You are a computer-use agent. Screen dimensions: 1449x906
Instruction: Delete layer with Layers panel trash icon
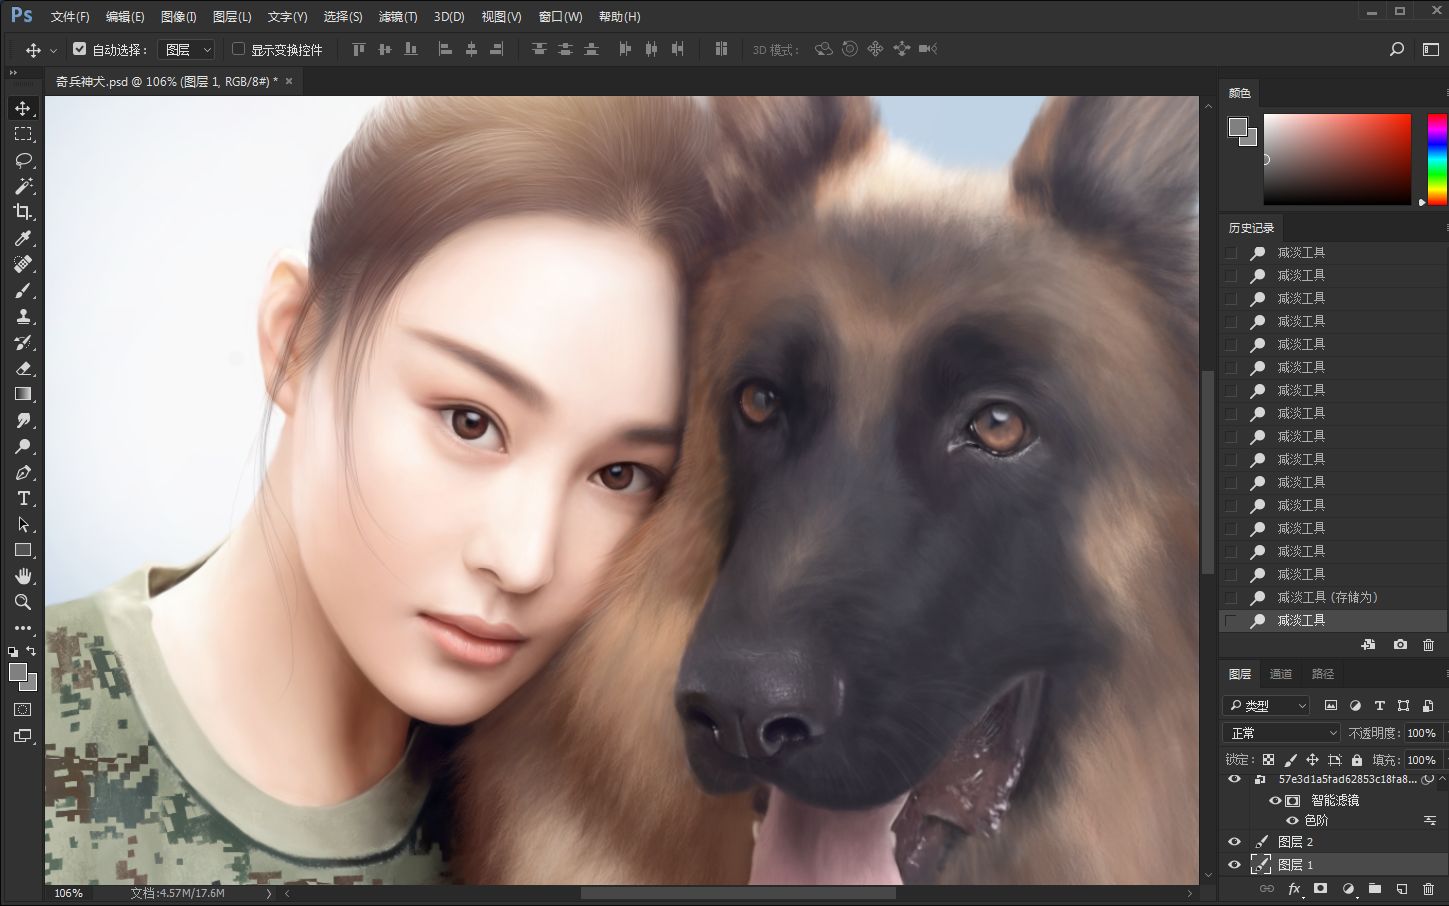click(1428, 888)
